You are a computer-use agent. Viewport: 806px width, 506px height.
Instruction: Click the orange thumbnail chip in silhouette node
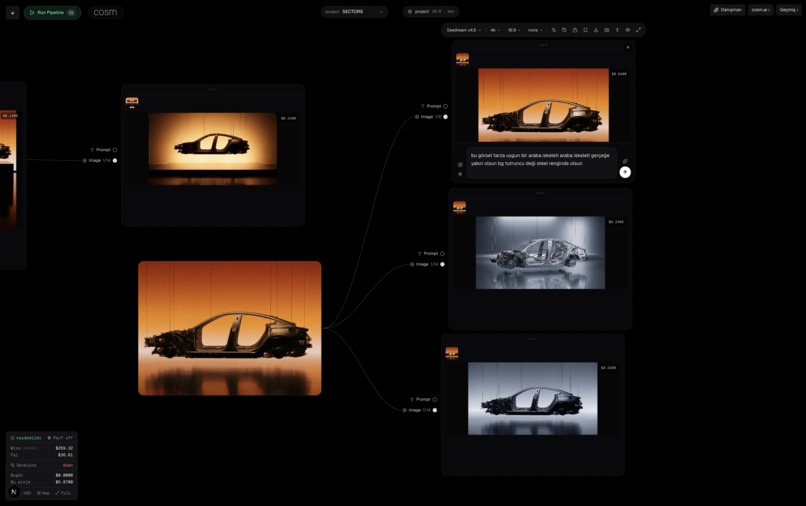click(x=132, y=102)
